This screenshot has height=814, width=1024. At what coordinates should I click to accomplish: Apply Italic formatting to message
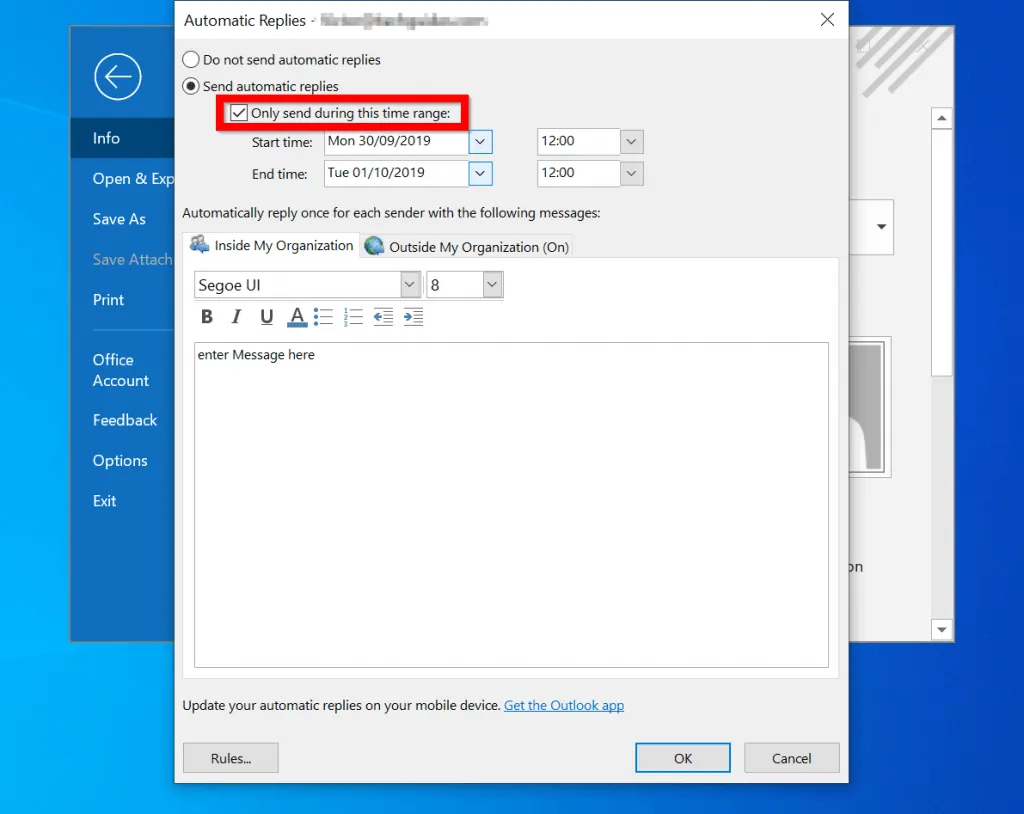[x=237, y=317]
